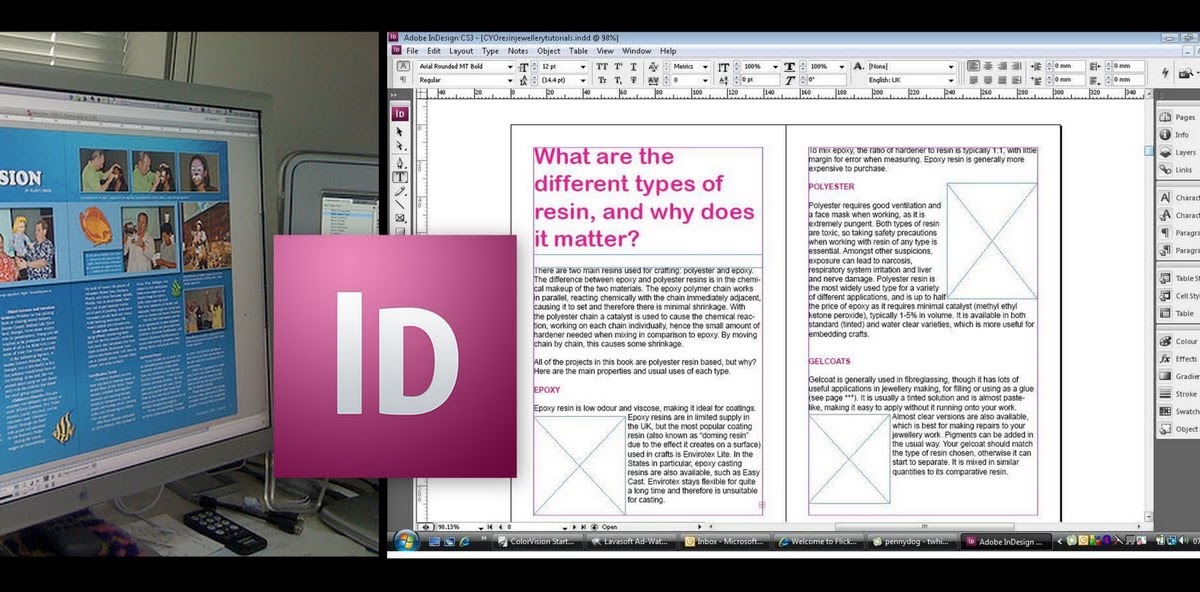Open the Pages panel

[1178, 117]
